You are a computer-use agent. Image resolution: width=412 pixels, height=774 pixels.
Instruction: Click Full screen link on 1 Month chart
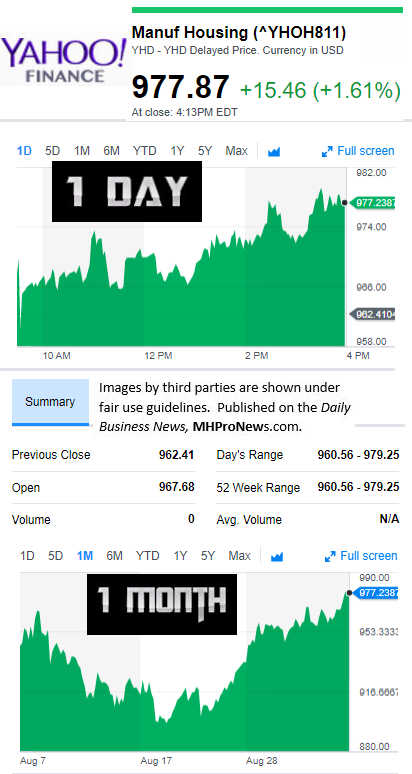369,556
